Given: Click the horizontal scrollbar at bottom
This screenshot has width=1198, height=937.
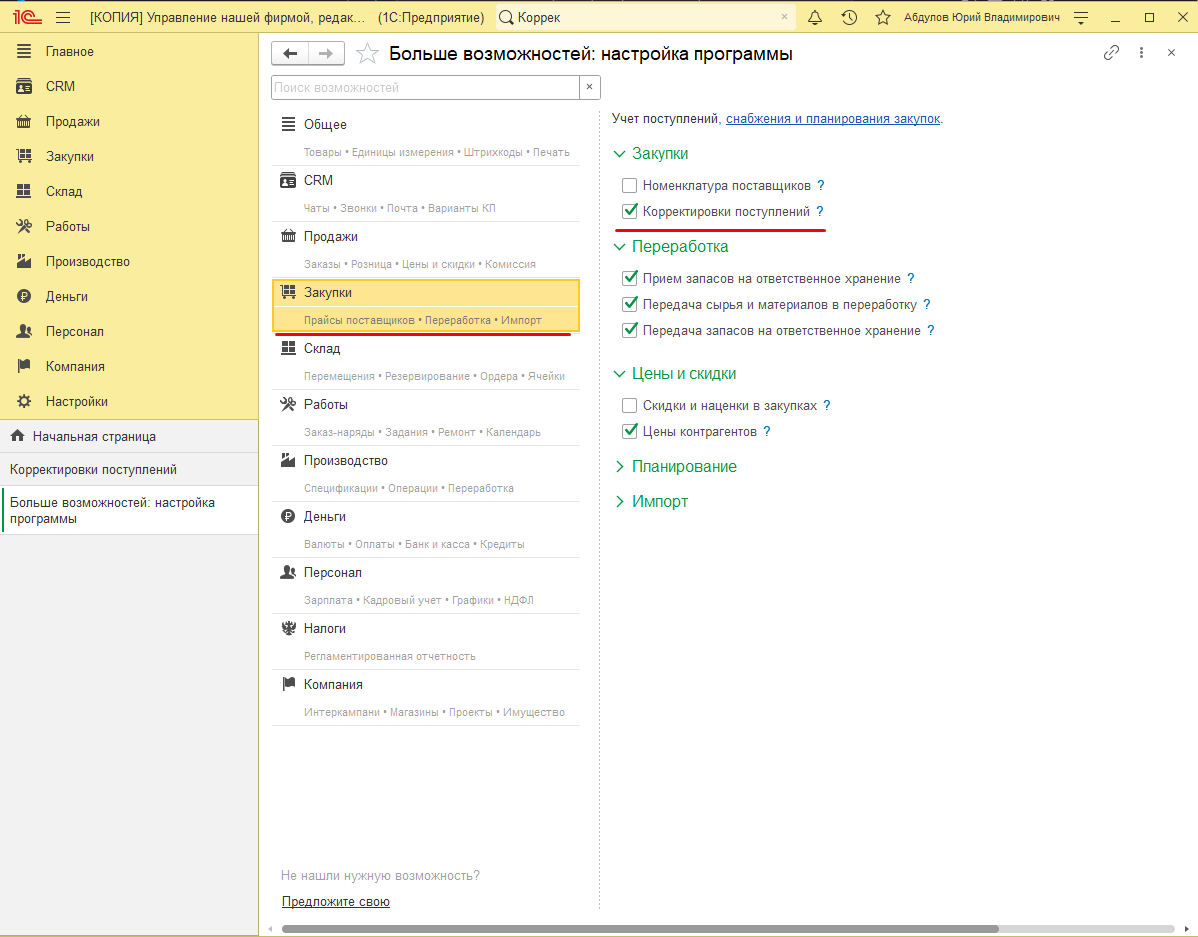Looking at the screenshot, I should coord(640,929).
